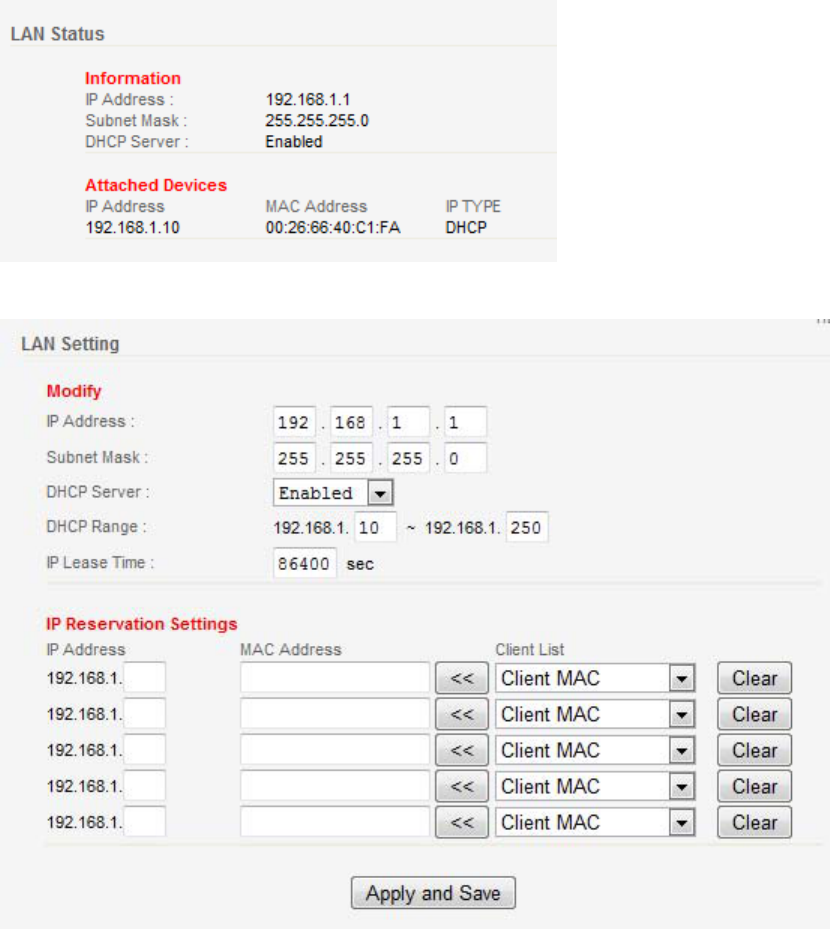Click the third reservation row MAC Address field
The image size is (830, 929).
335,749
